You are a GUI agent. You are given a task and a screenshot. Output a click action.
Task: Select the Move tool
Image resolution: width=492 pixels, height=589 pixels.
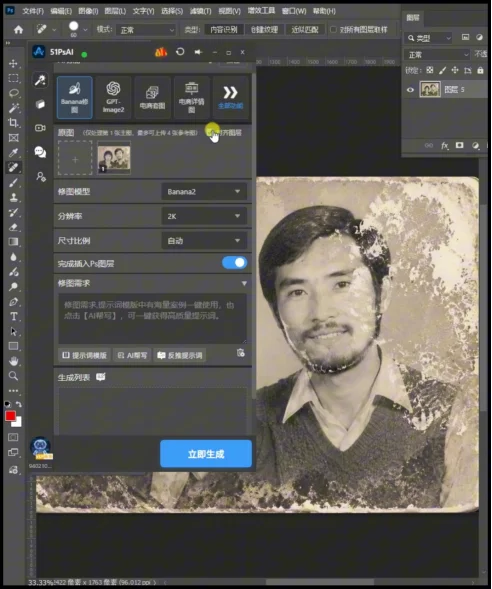coord(13,63)
